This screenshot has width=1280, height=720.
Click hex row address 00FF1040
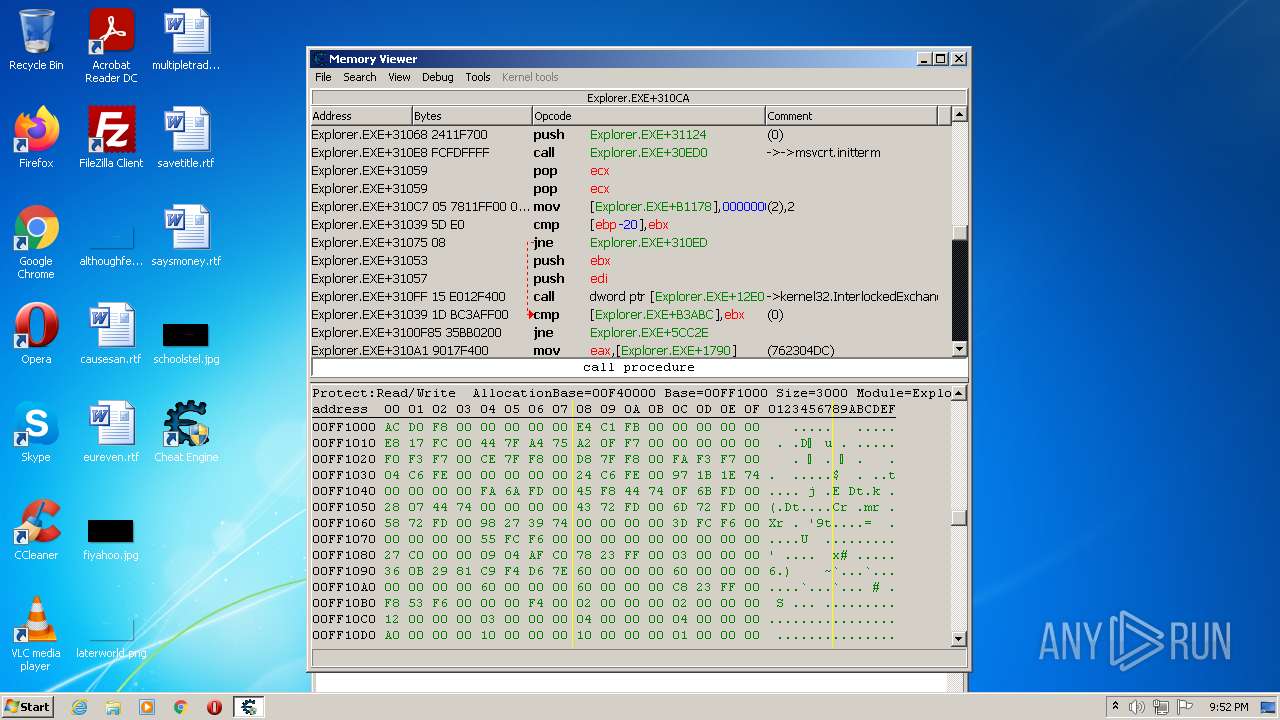pos(344,491)
